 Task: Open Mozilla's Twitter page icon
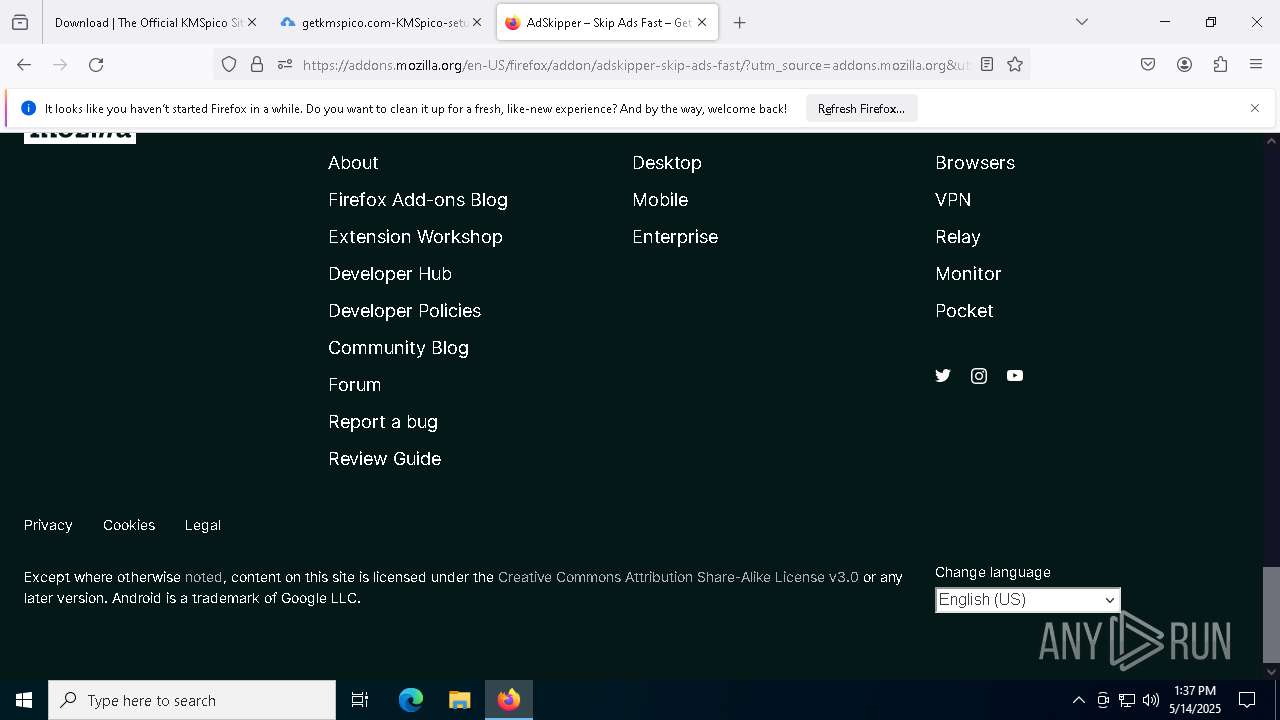point(943,376)
